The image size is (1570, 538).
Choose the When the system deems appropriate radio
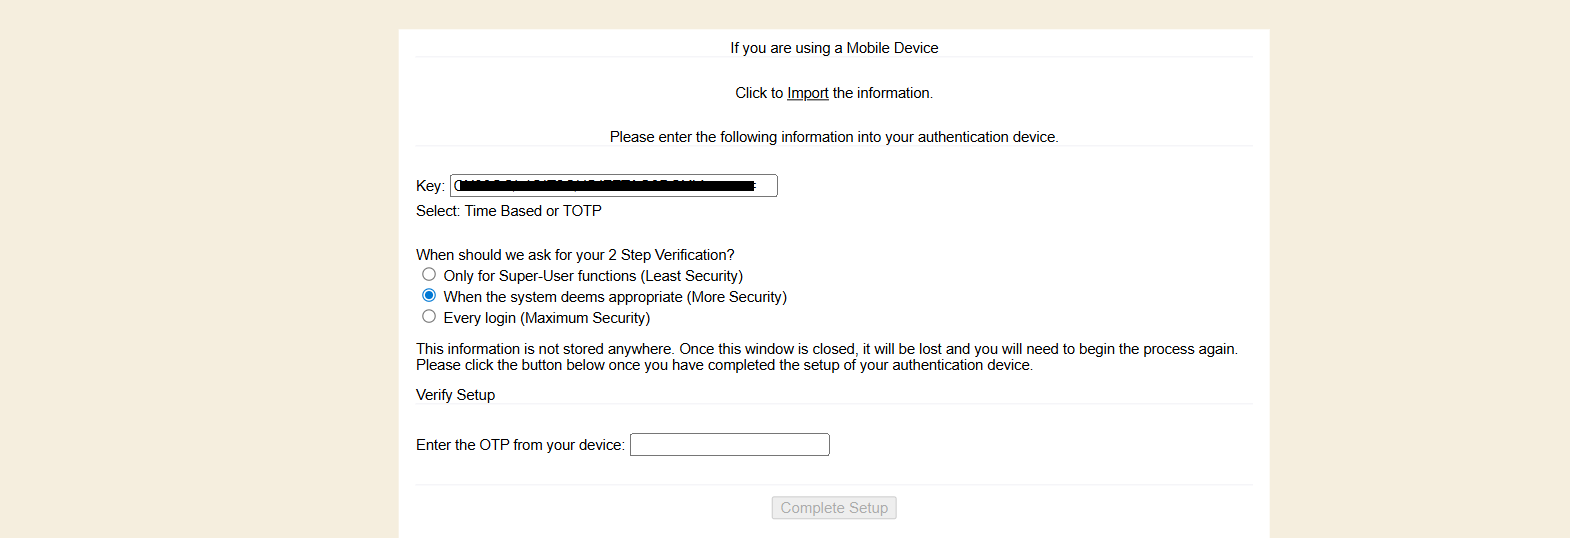pyautogui.click(x=429, y=295)
